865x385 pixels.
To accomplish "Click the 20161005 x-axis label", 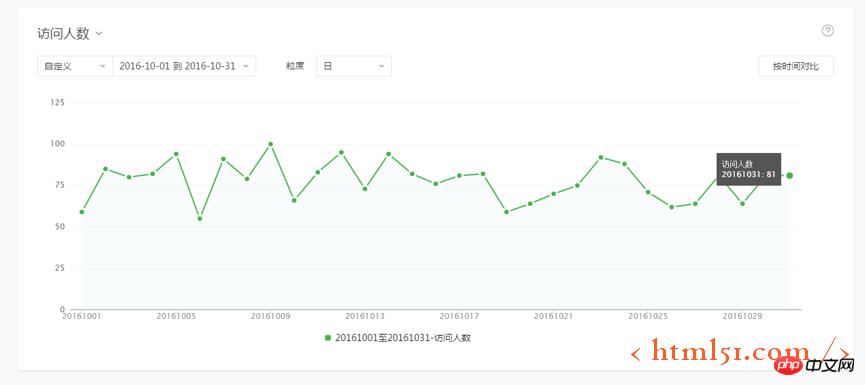I will [x=176, y=317].
